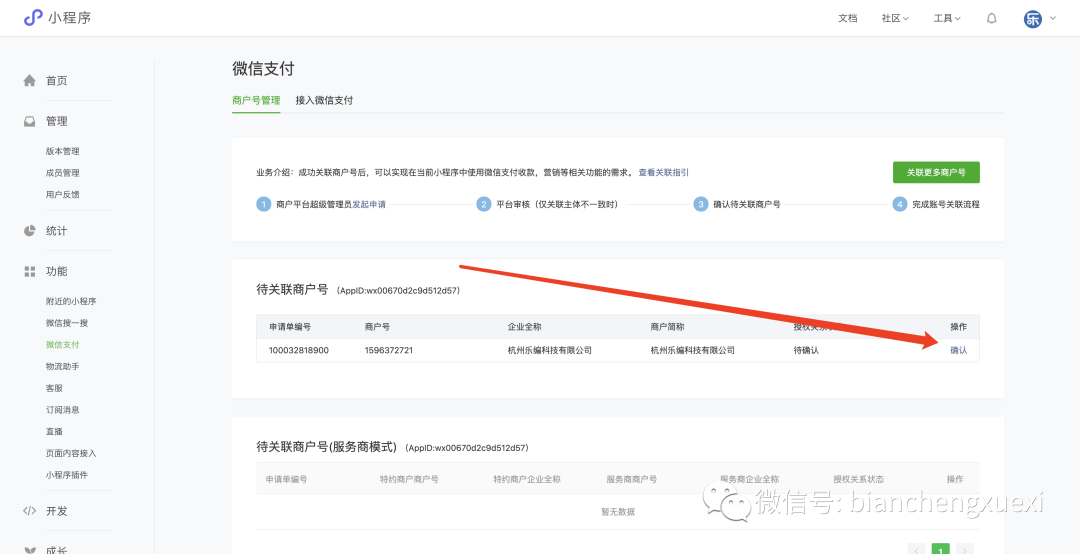This screenshot has width=1080, height=554.
Task: Switch to 商户号管理 tab
Action: point(256,100)
